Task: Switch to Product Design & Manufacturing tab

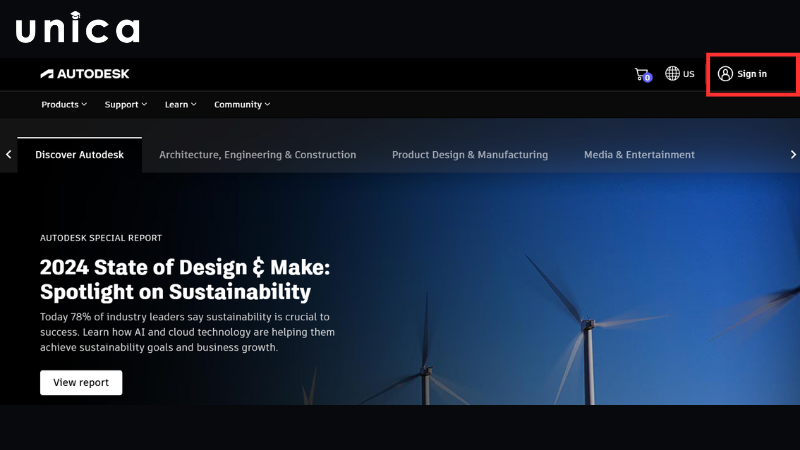Action: (x=470, y=155)
